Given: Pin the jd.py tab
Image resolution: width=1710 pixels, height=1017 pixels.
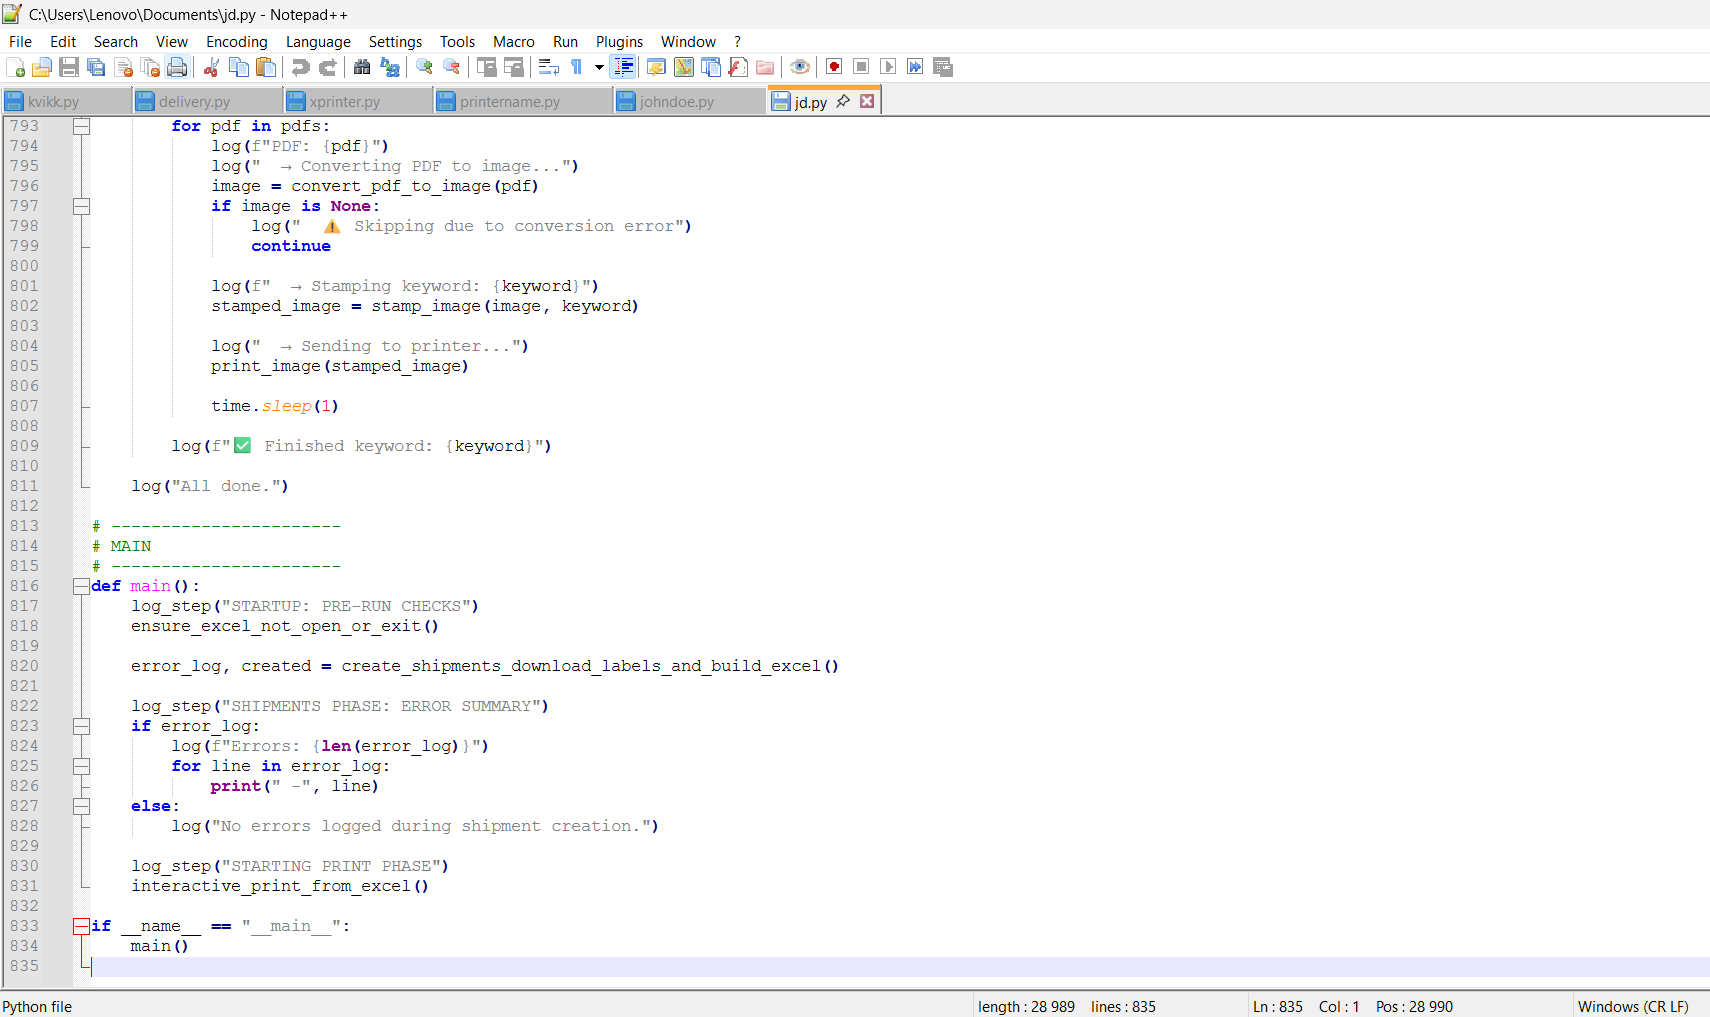Looking at the screenshot, I should point(843,101).
